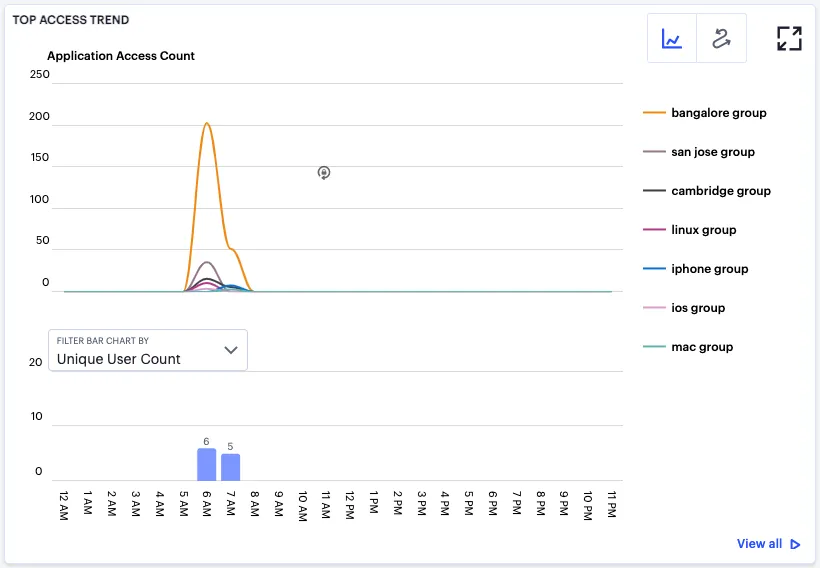The image size is (820, 568).
Task: Click the 10 AM x-axis label
Action: point(302,506)
